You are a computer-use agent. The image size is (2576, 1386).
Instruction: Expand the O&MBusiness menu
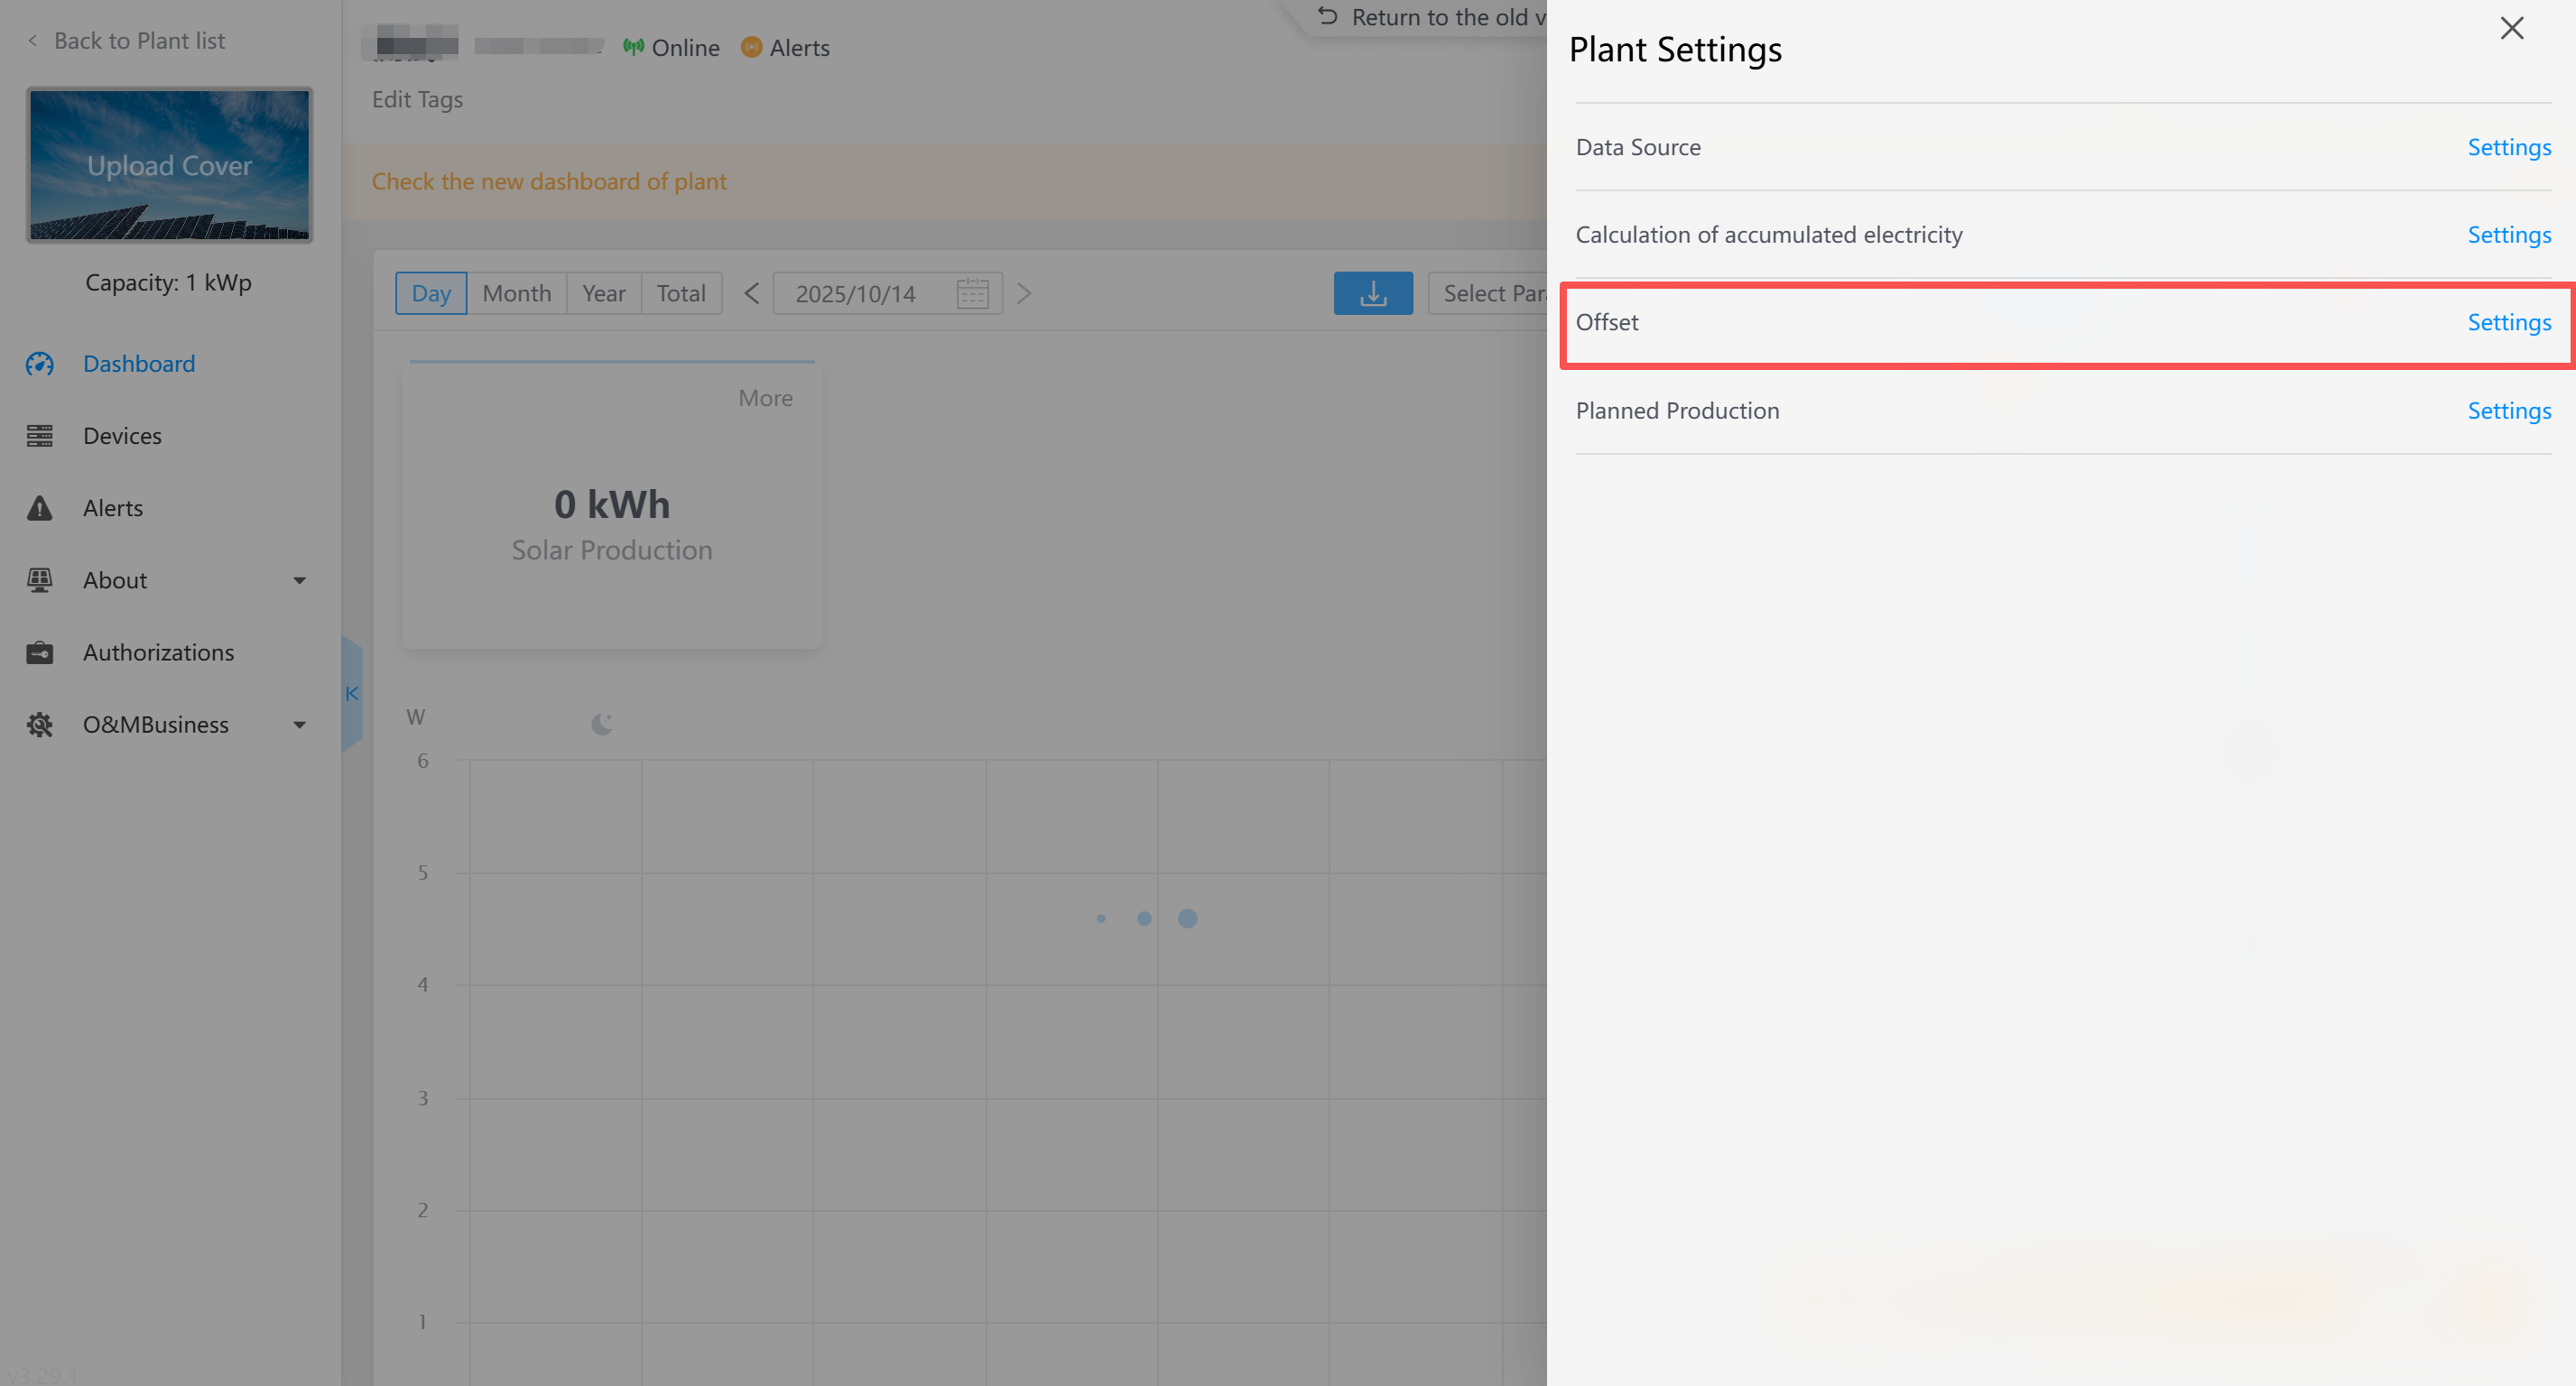298,724
